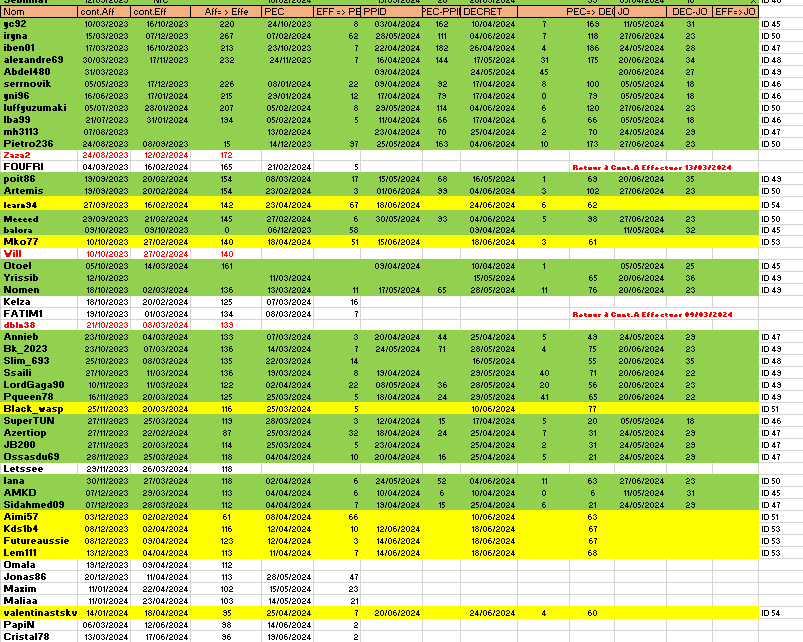
Task: Click the "FATIM1" name cell
Action: coord(39,314)
